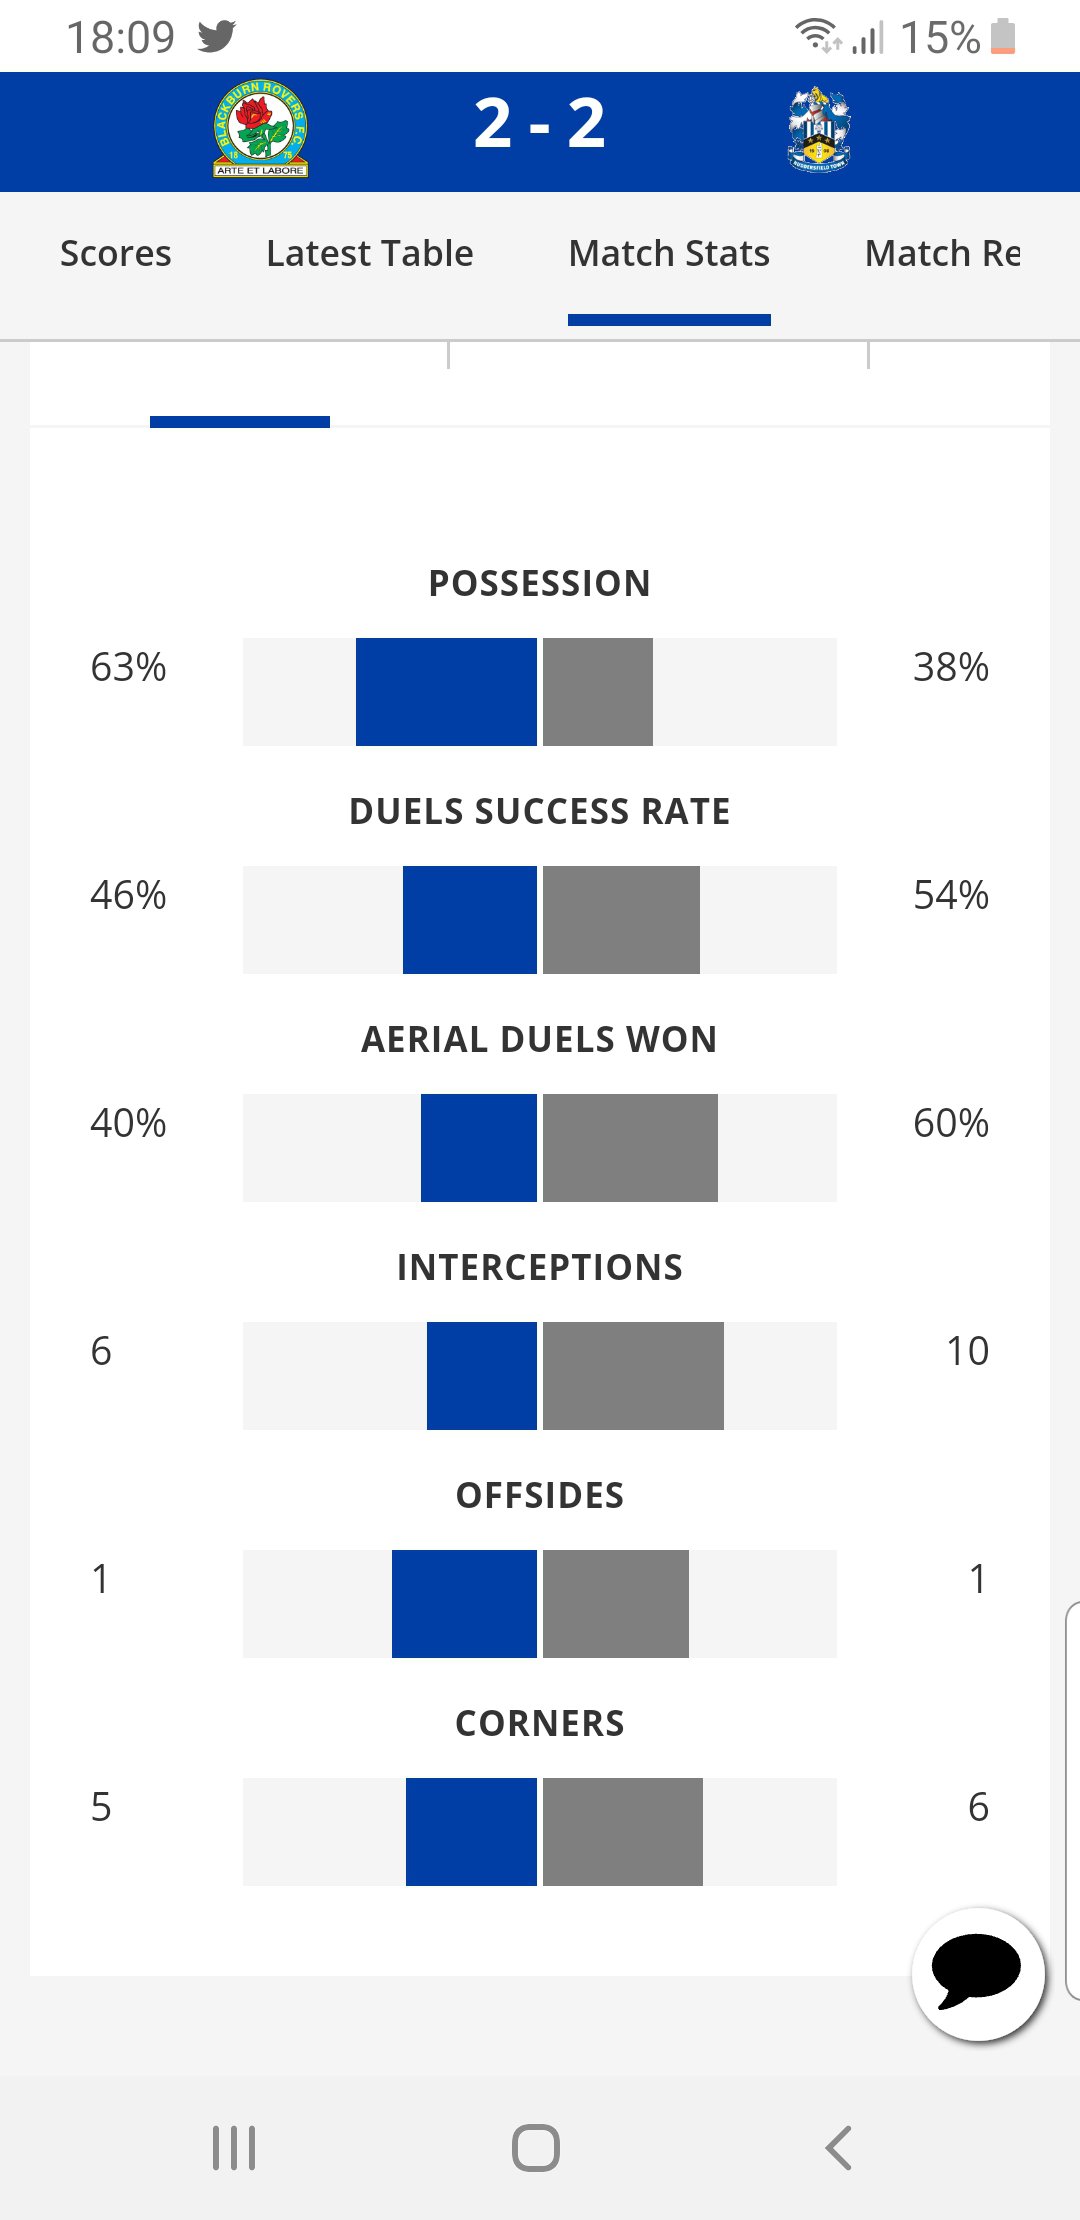Screen dimensions: 1080x2220
Task: Tap the Aerial Duels Won heading
Action: pyautogui.click(x=540, y=1040)
